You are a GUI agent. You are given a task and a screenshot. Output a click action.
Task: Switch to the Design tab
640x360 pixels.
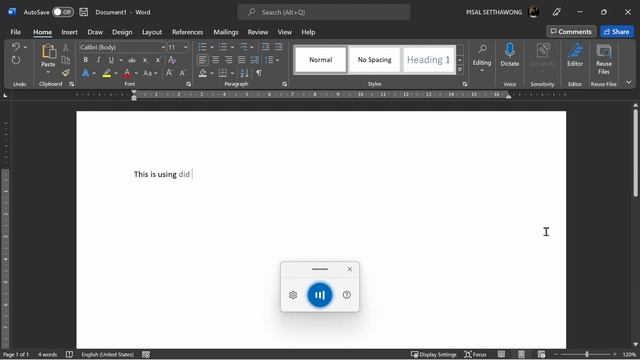pyautogui.click(x=122, y=32)
